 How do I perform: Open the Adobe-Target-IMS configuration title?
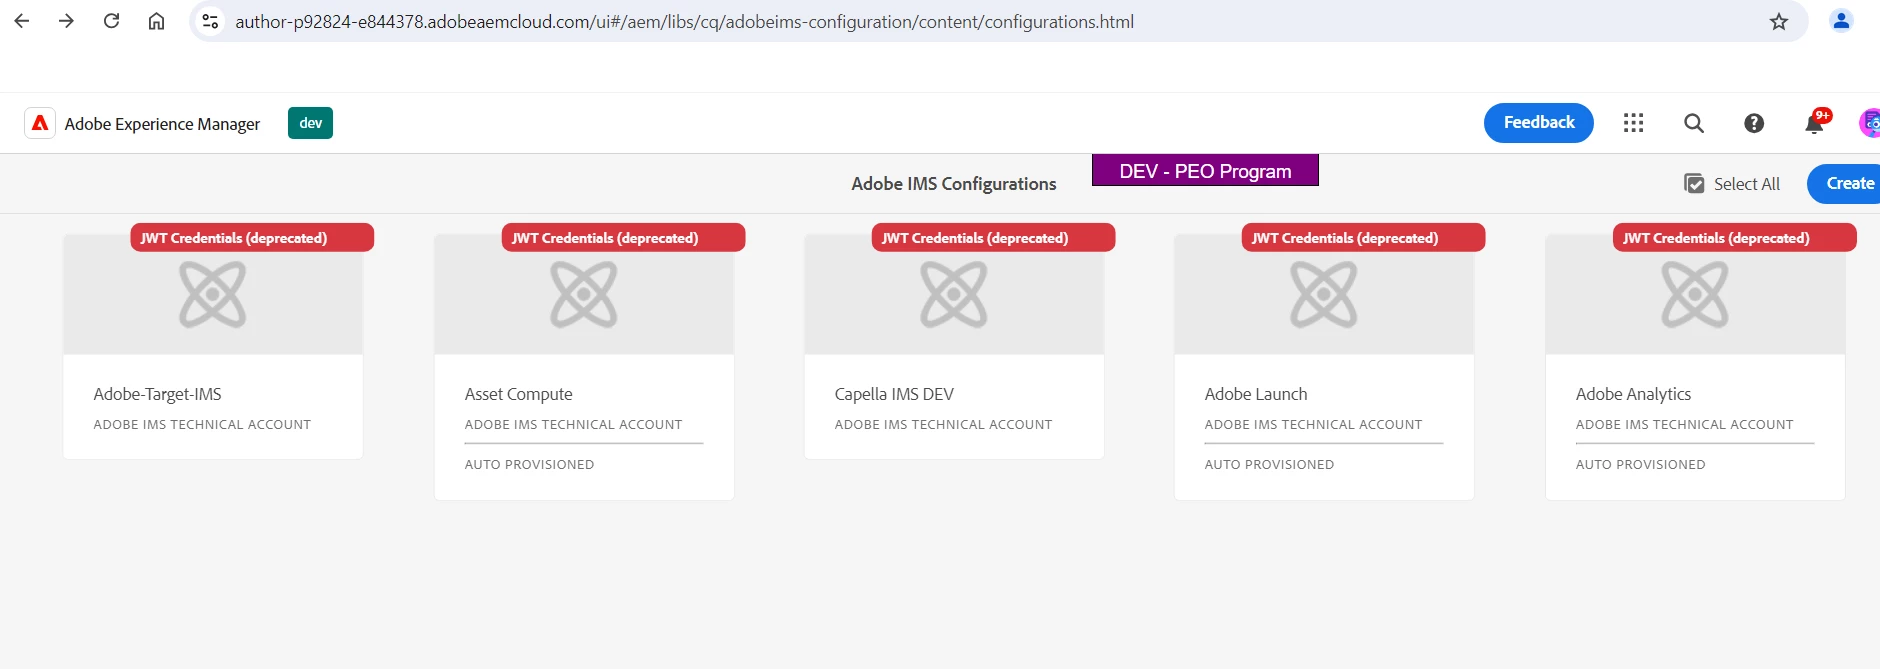158,394
